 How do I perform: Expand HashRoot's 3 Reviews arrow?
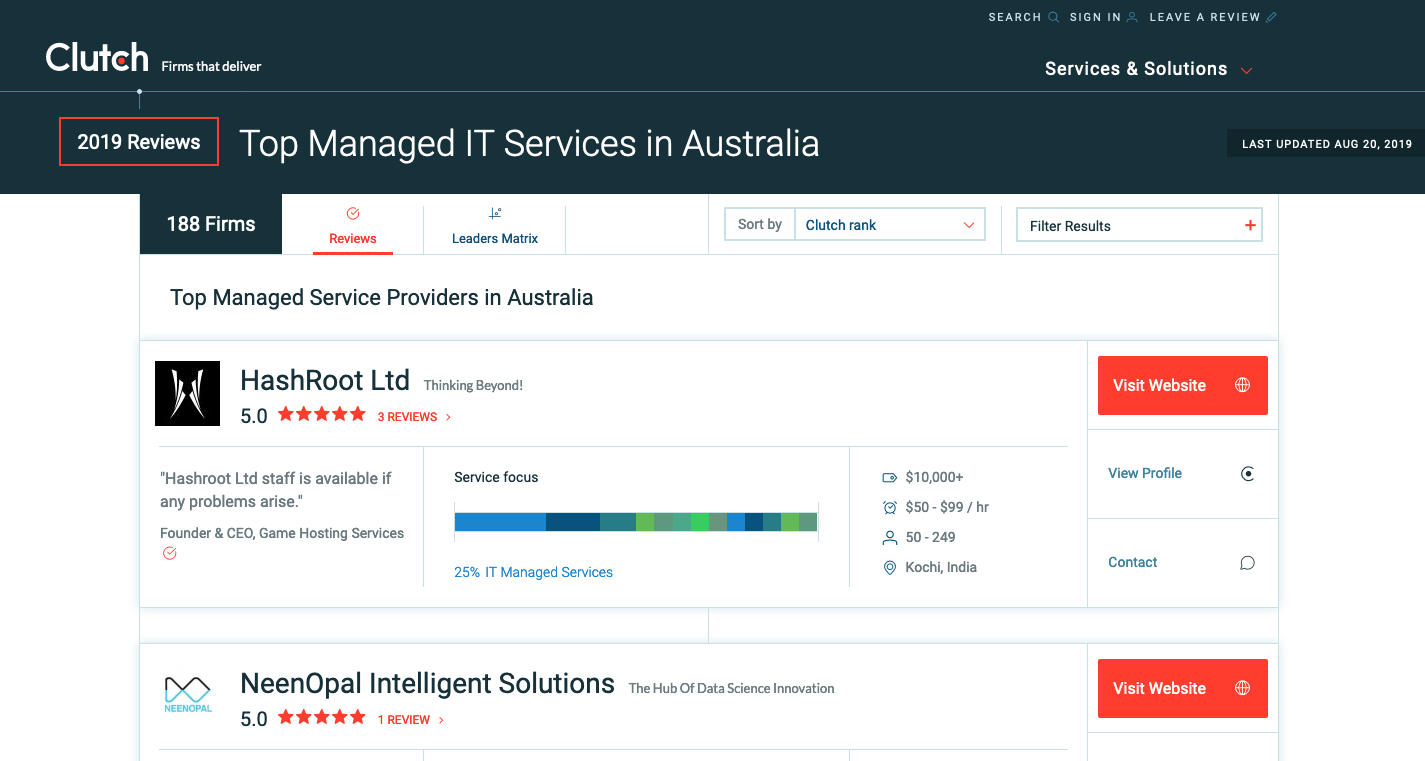pyautogui.click(x=448, y=417)
